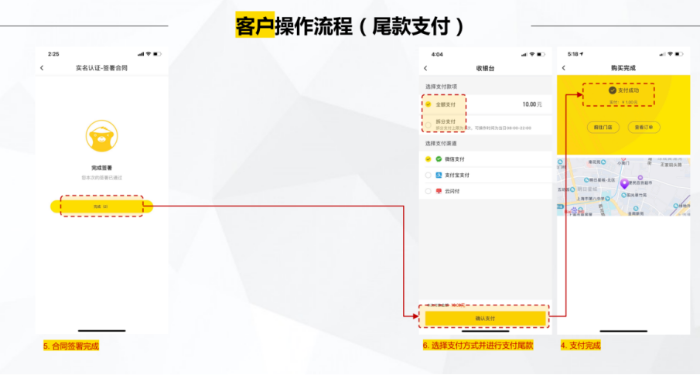The height and width of the screenshot is (375, 700).
Task: Click the red 云闪付 icon
Action: 439,191
